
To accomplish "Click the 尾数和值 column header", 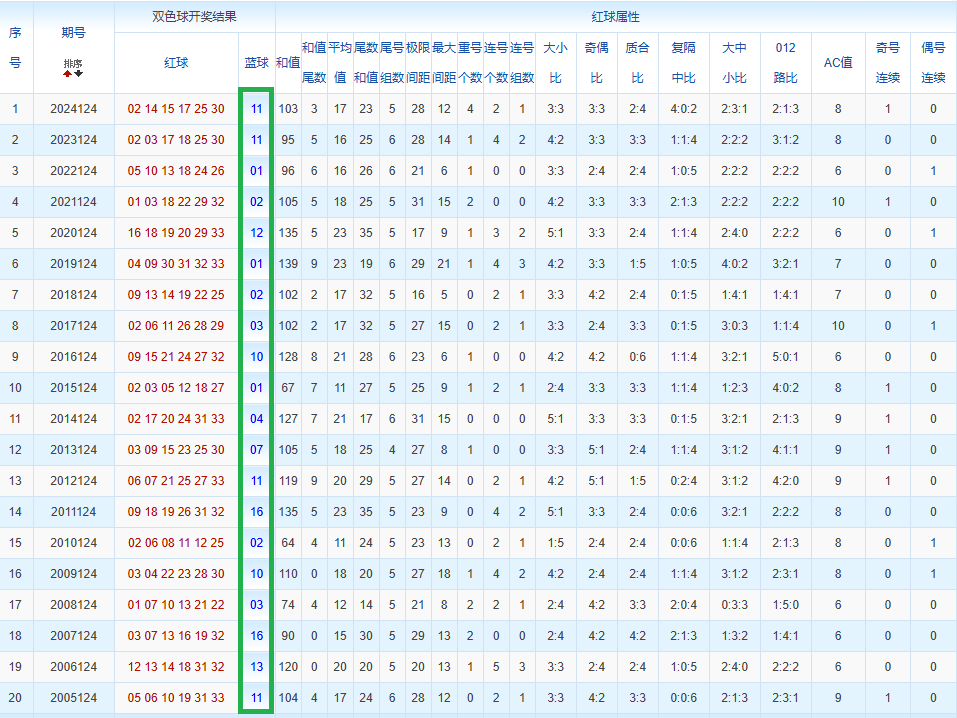I will point(366,63).
